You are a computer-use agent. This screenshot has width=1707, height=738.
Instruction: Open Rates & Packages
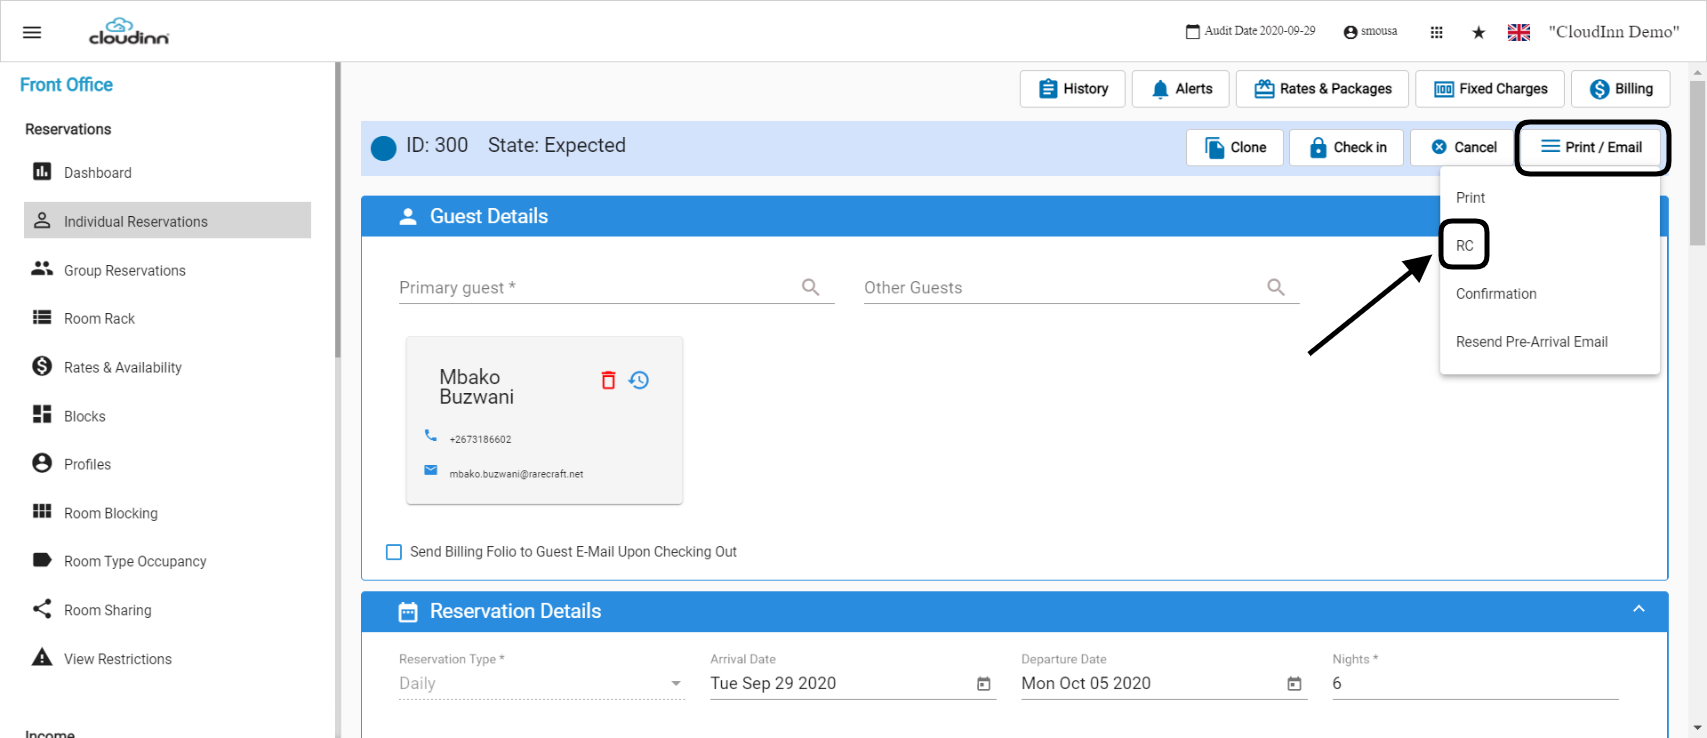(1322, 89)
